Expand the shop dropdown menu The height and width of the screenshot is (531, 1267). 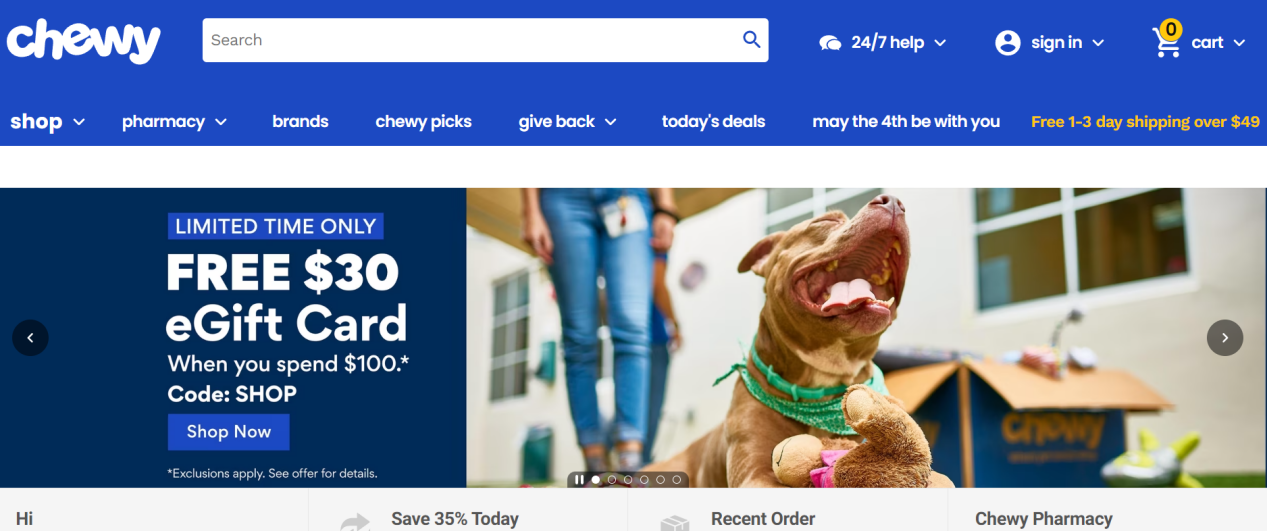coord(48,121)
